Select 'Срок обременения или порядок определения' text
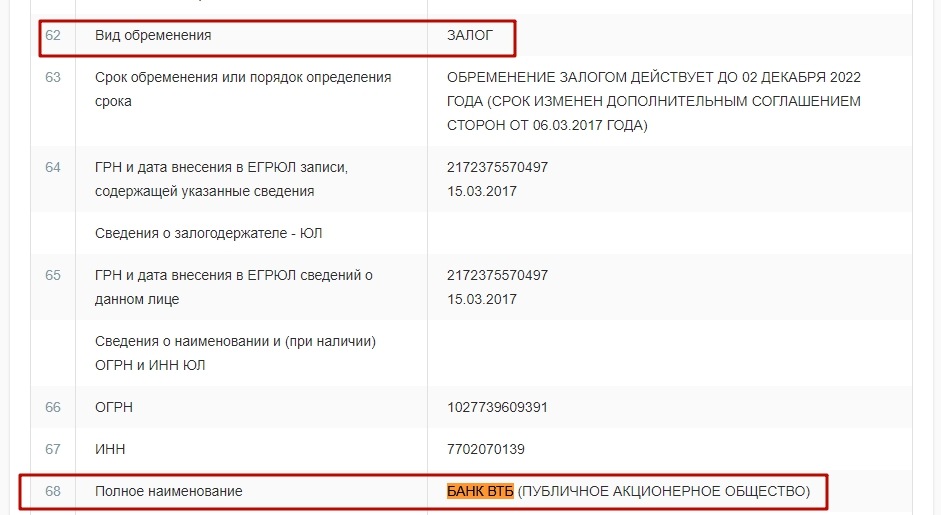 point(243,77)
